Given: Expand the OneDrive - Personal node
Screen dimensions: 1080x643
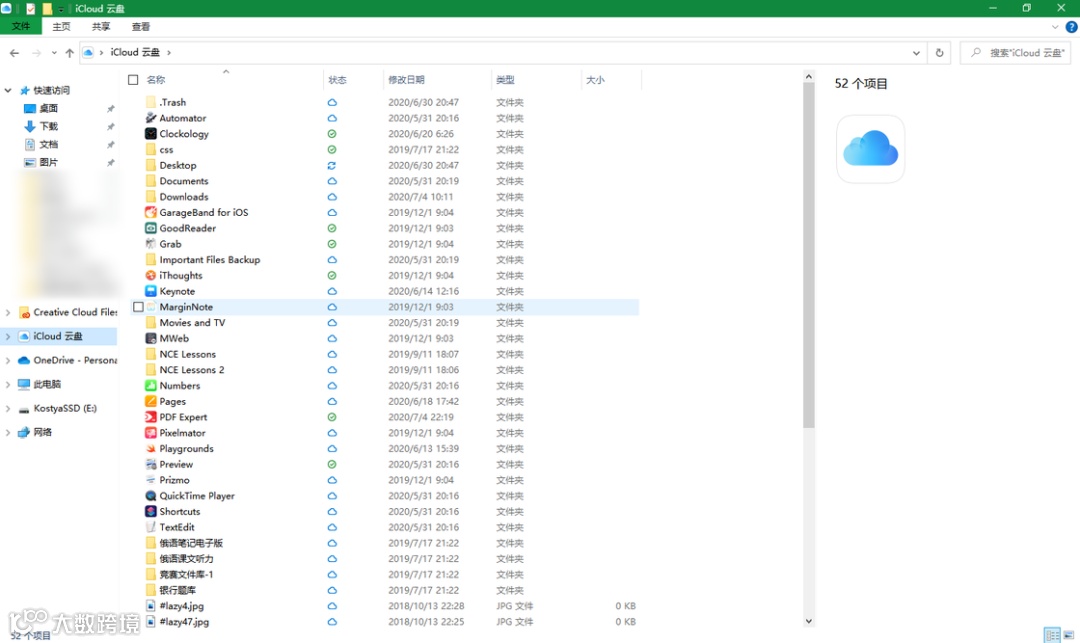Looking at the screenshot, I should click(8, 360).
